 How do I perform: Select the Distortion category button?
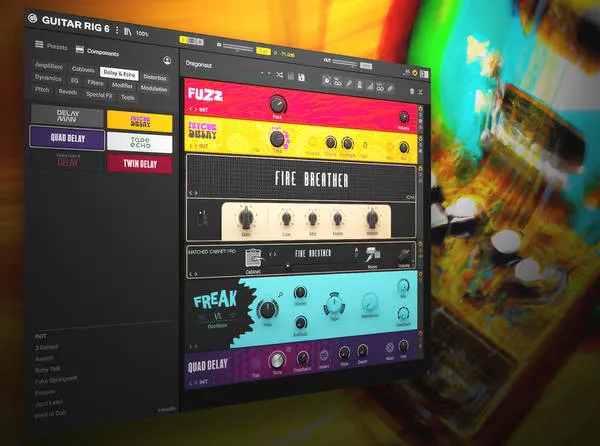pyautogui.click(x=155, y=77)
